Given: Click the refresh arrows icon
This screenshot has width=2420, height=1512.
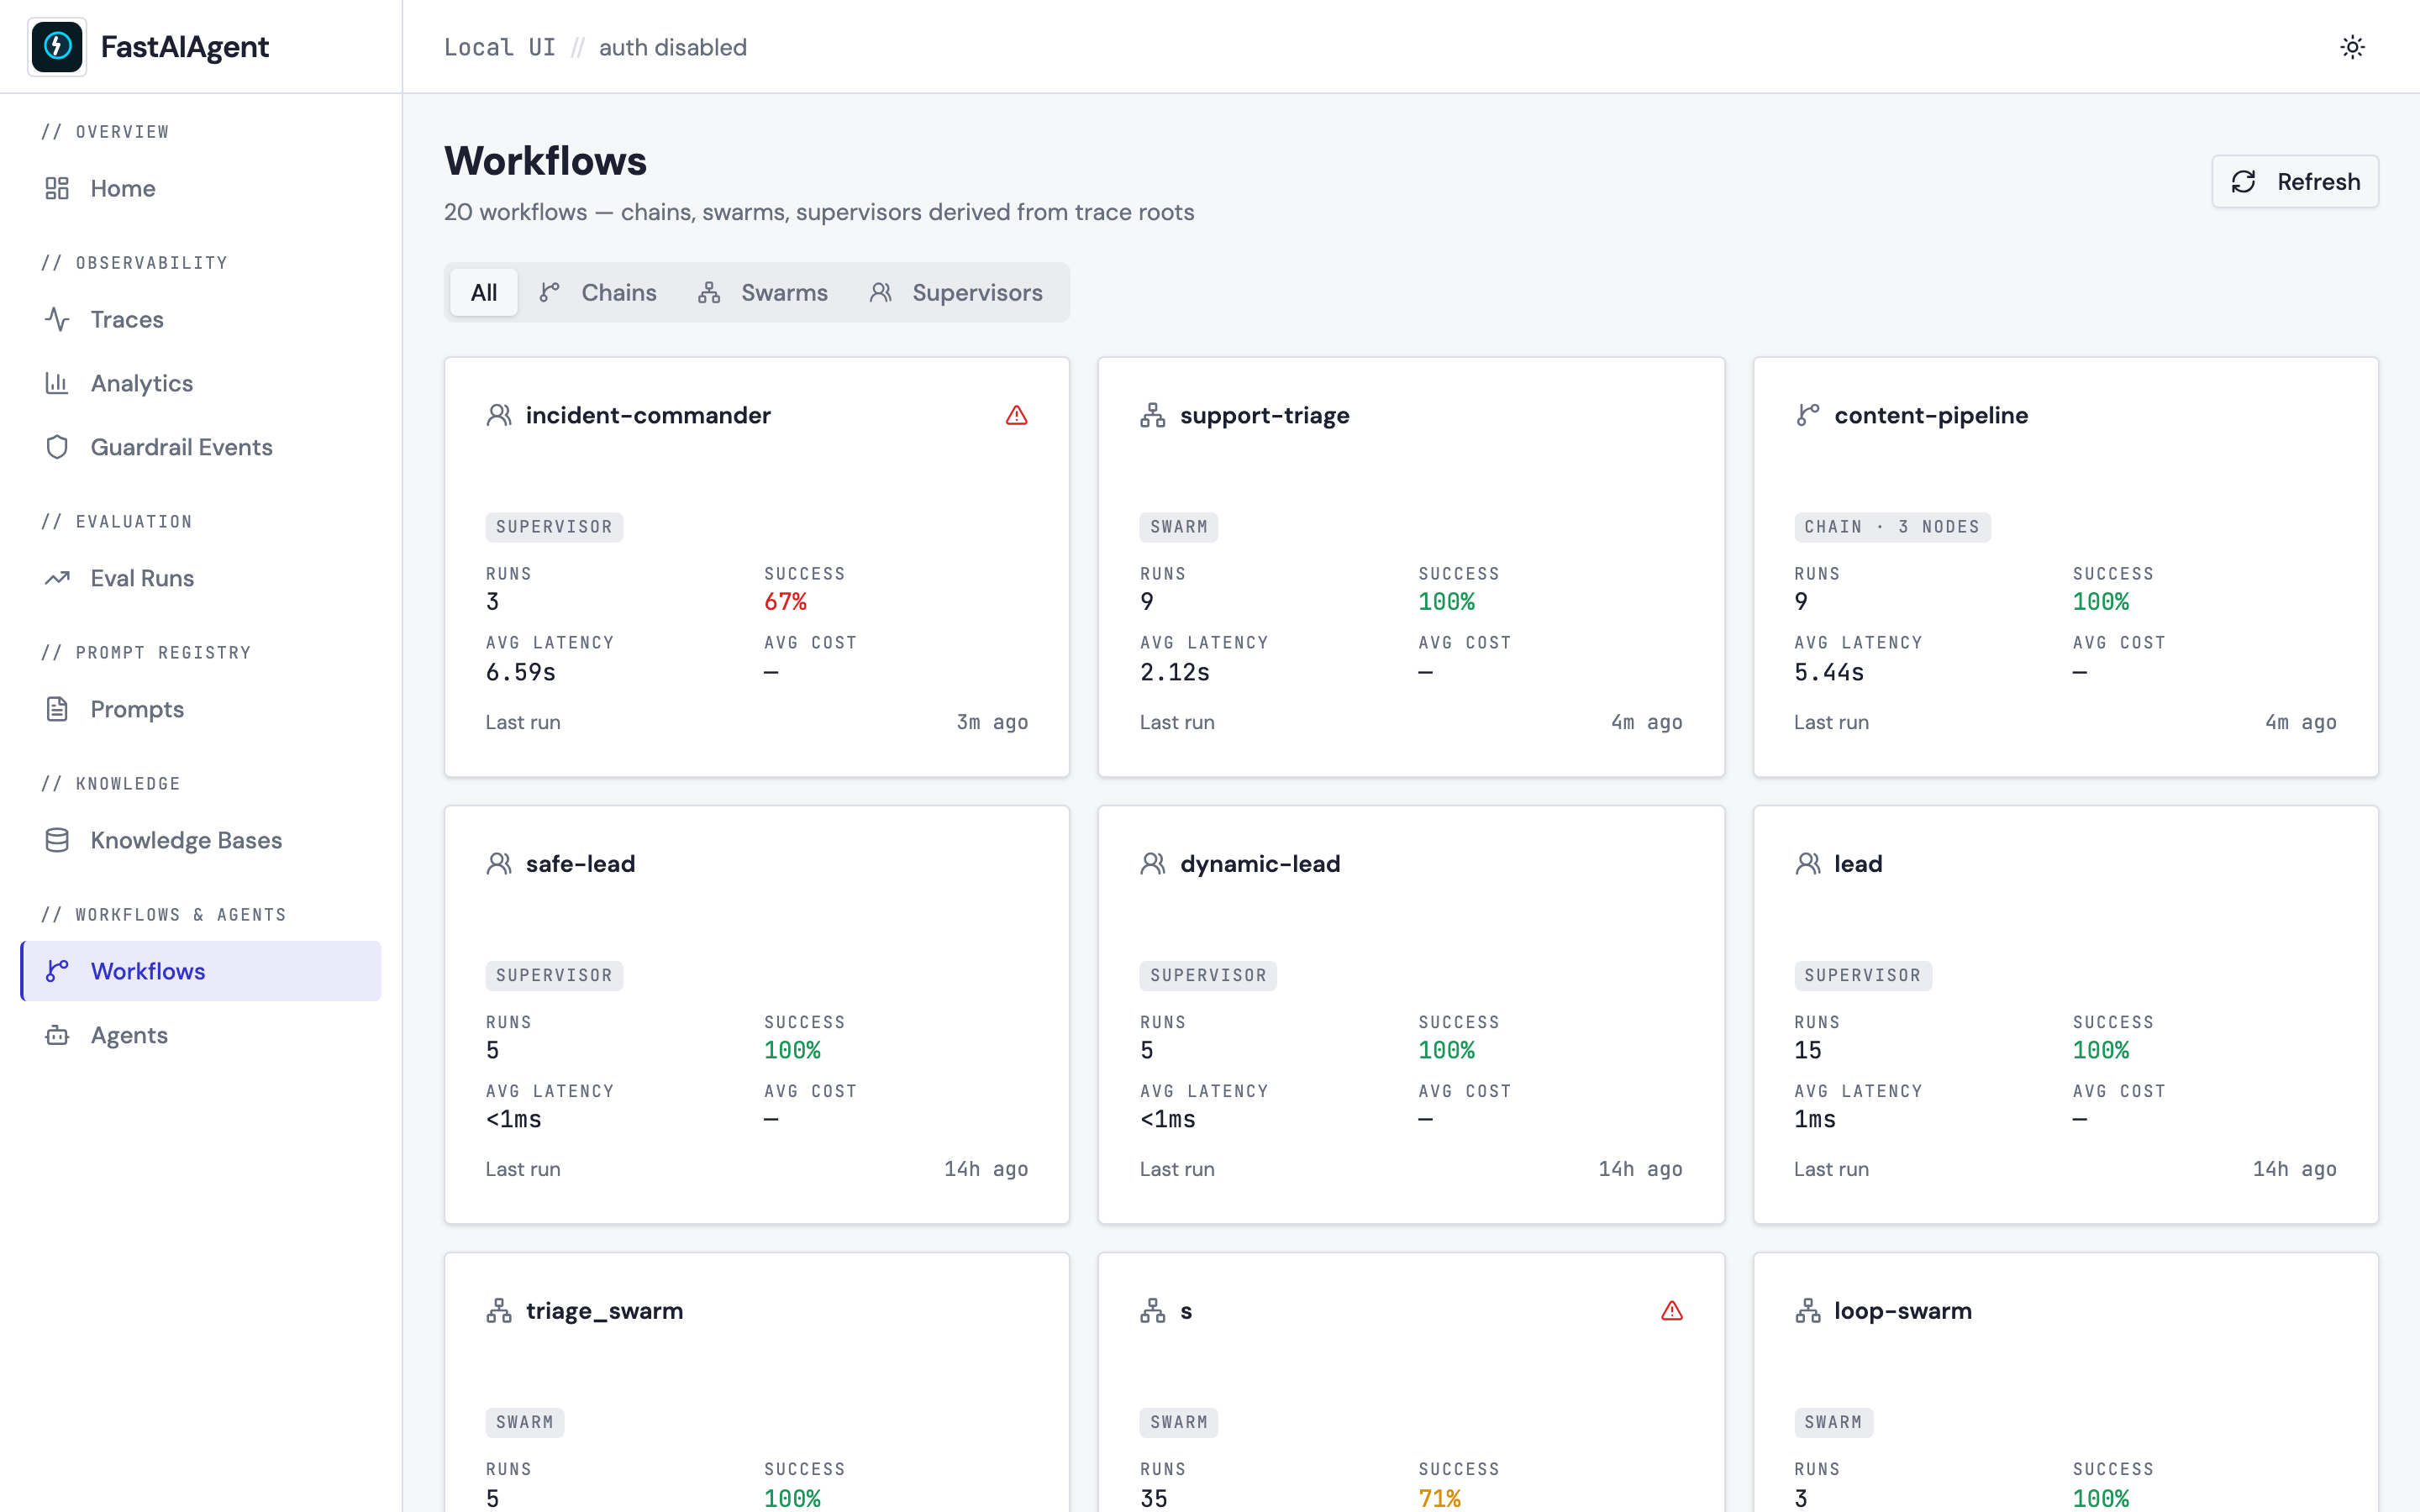Looking at the screenshot, I should coord(2243,181).
